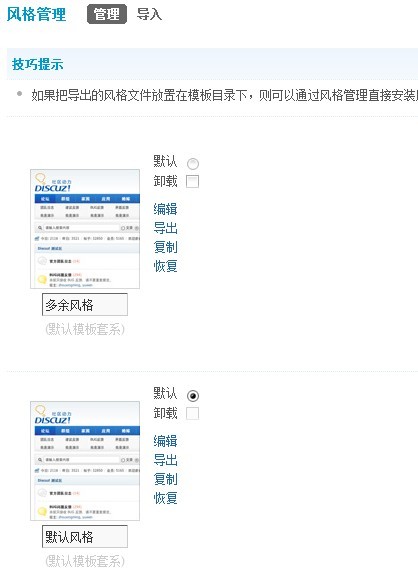
Task: Click 导出 link for 多余风格
Action: (x=165, y=228)
